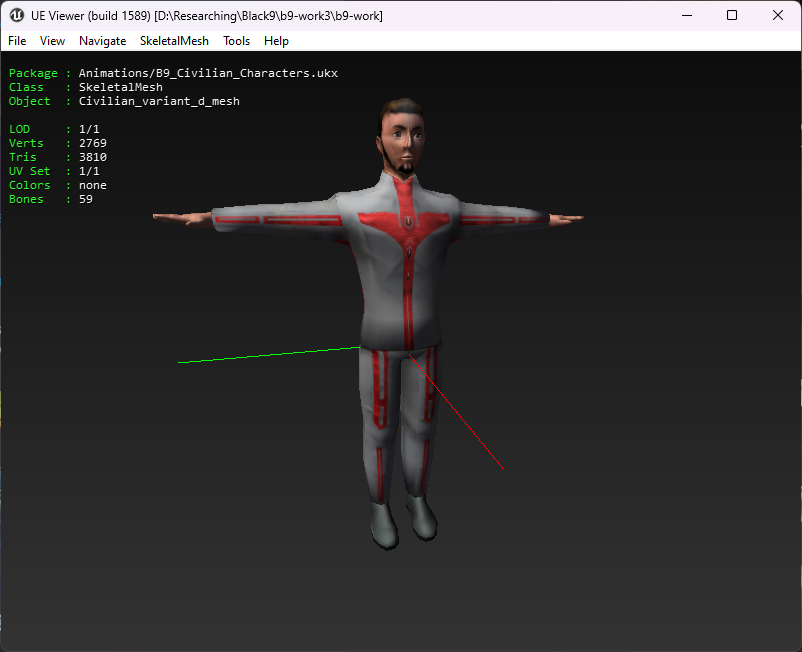Open the View menu

click(52, 41)
